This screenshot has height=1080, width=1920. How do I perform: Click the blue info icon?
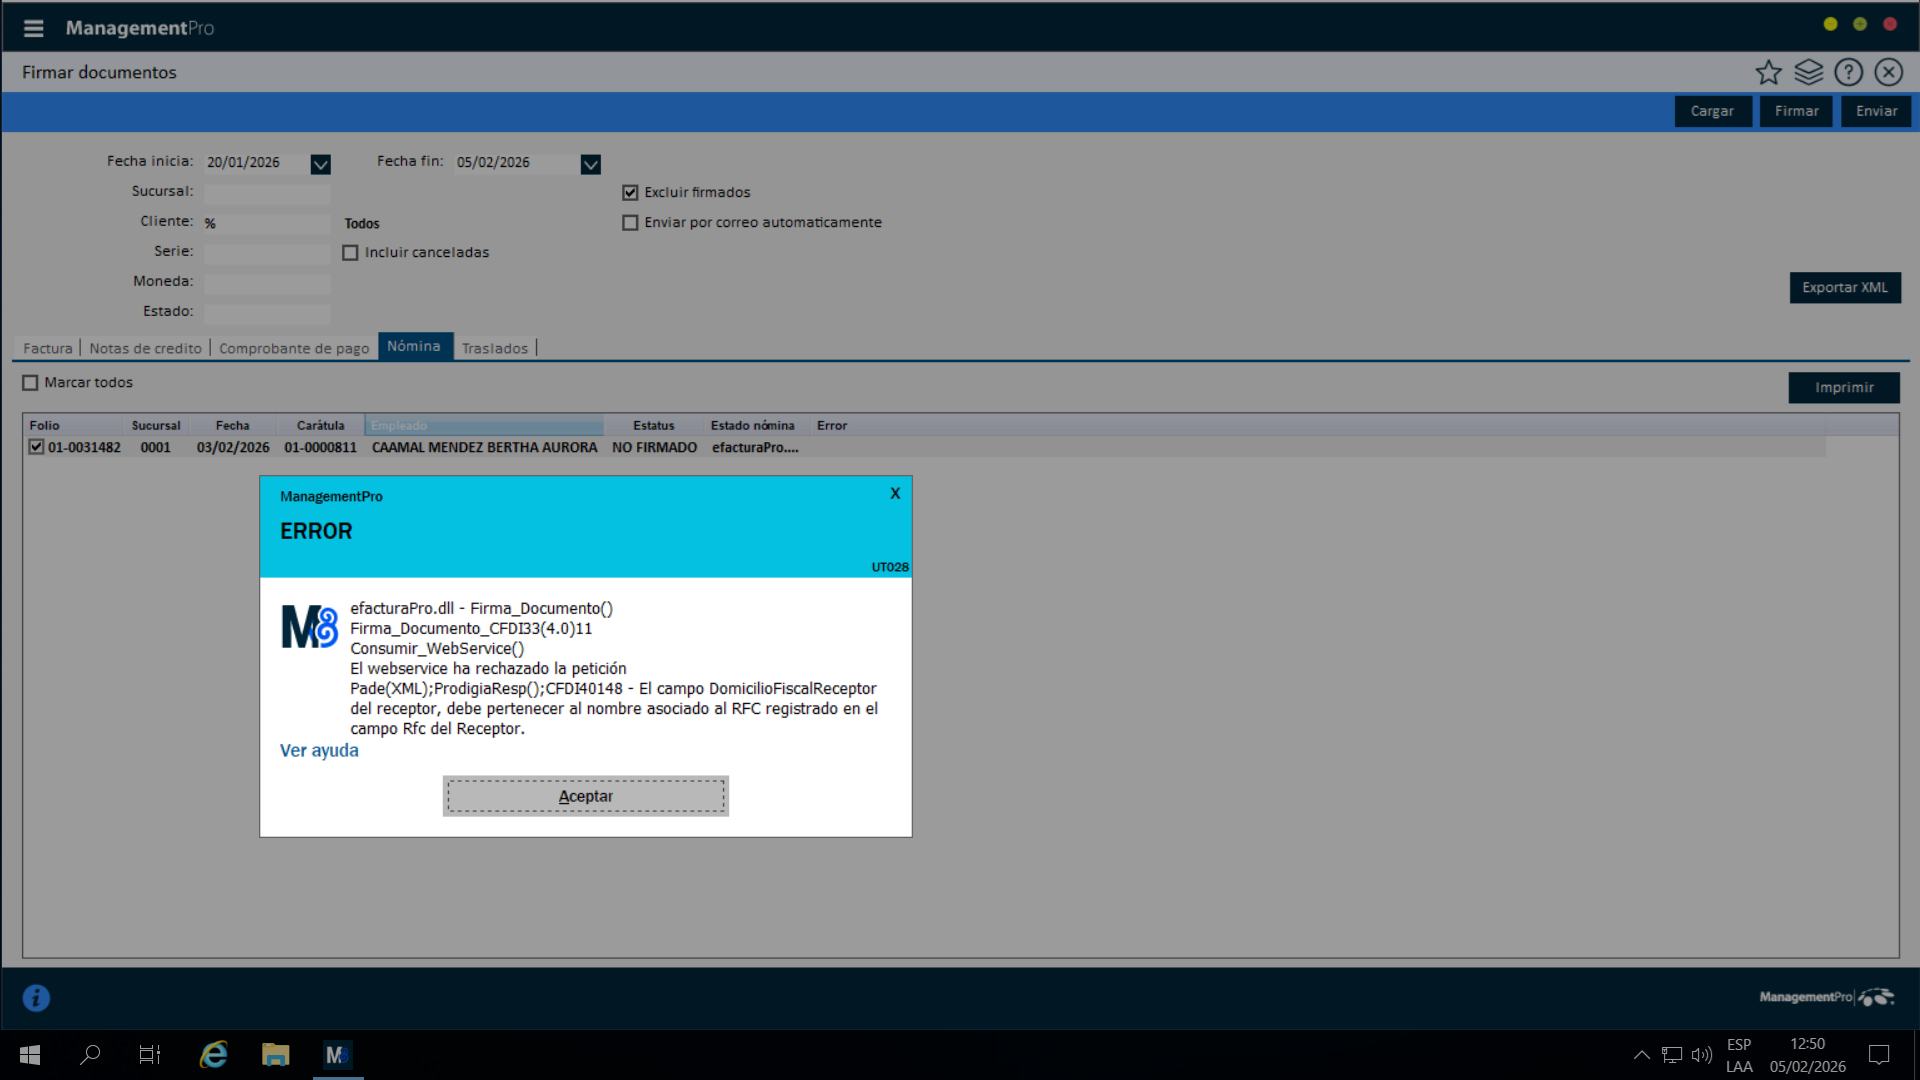tap(36, 997)
